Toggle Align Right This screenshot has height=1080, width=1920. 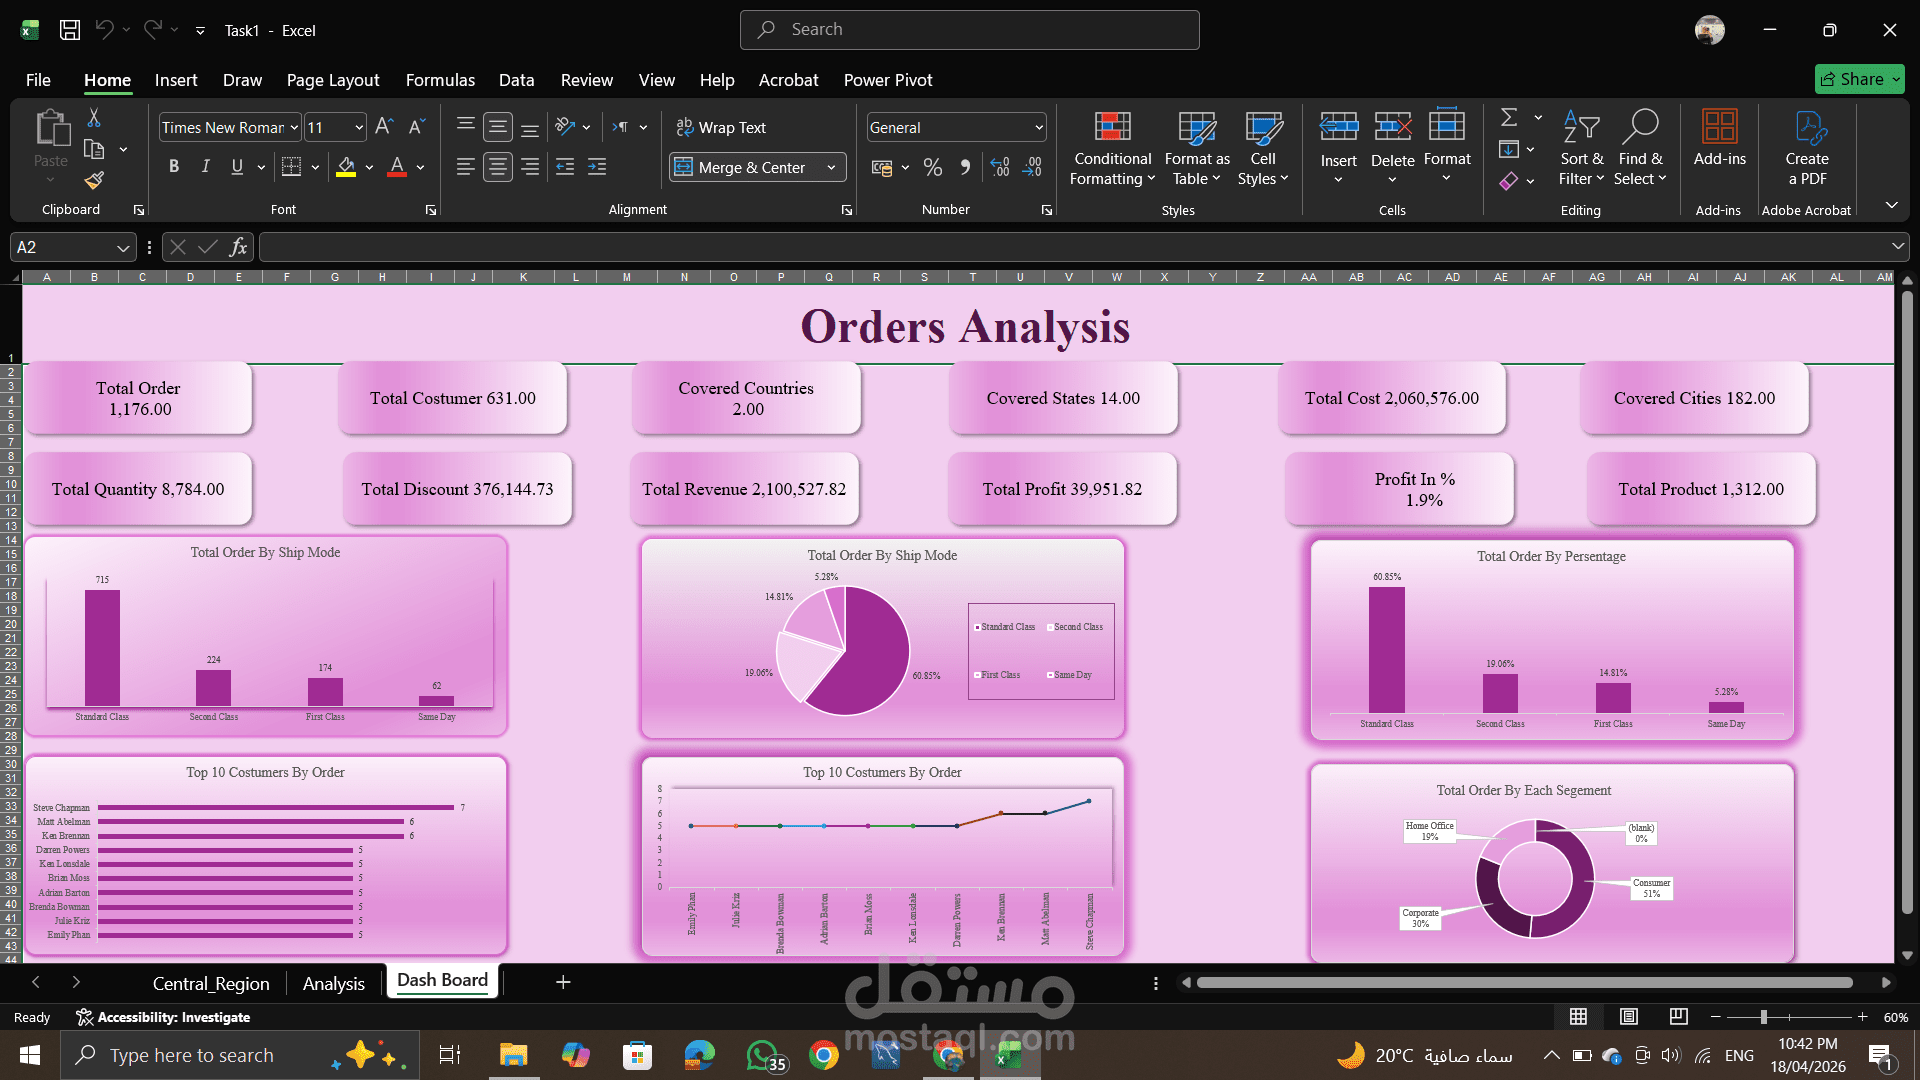point(530,167)
